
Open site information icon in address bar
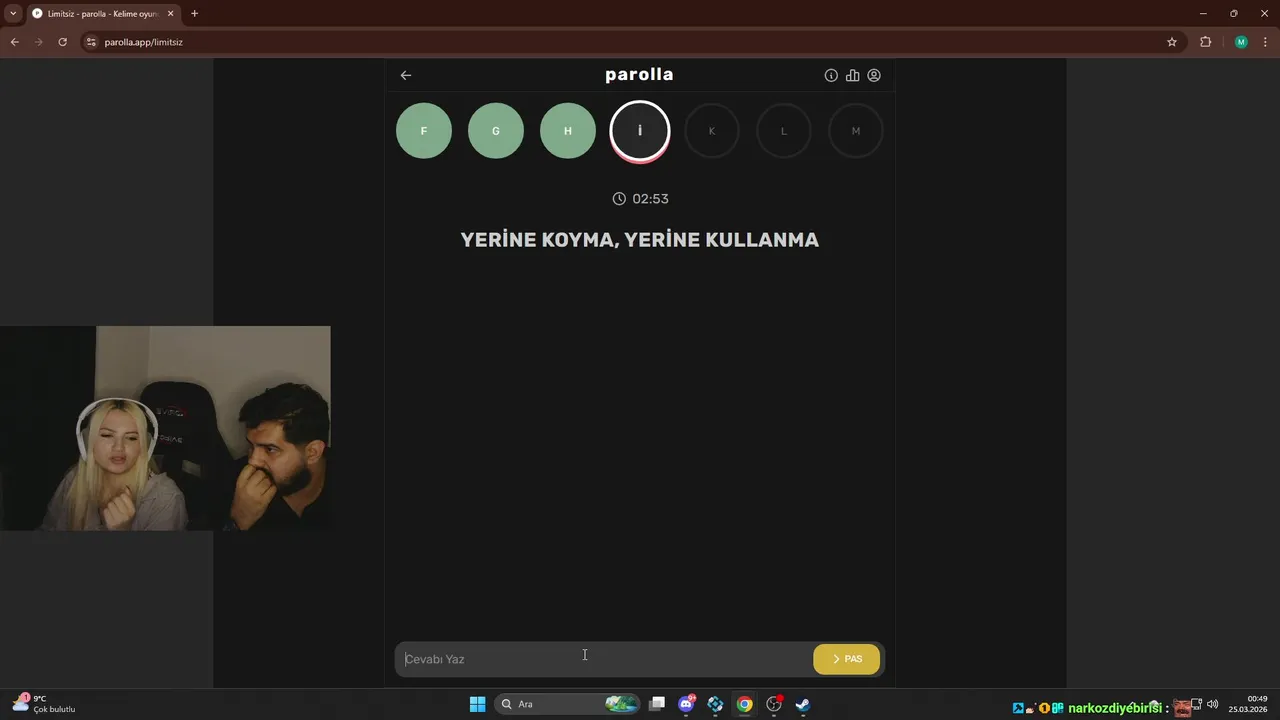(x=91, y=42)
